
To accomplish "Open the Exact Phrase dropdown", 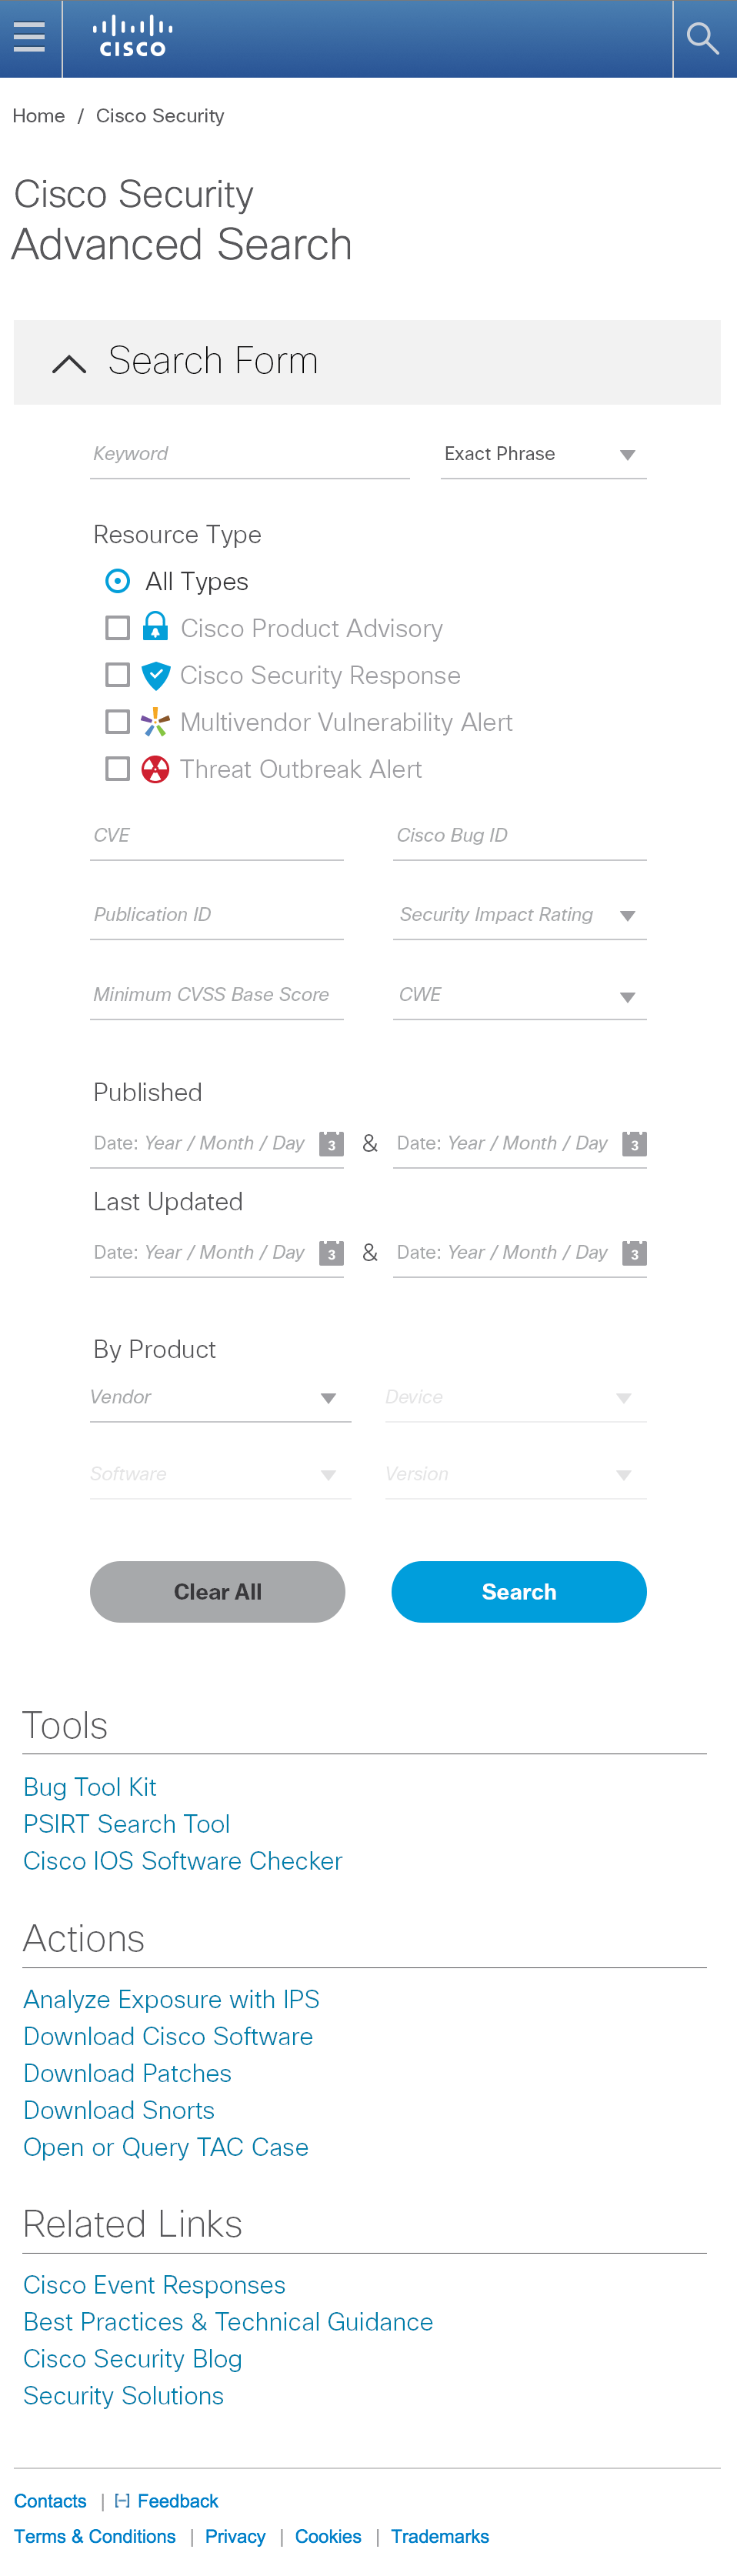I will point(543,455).
